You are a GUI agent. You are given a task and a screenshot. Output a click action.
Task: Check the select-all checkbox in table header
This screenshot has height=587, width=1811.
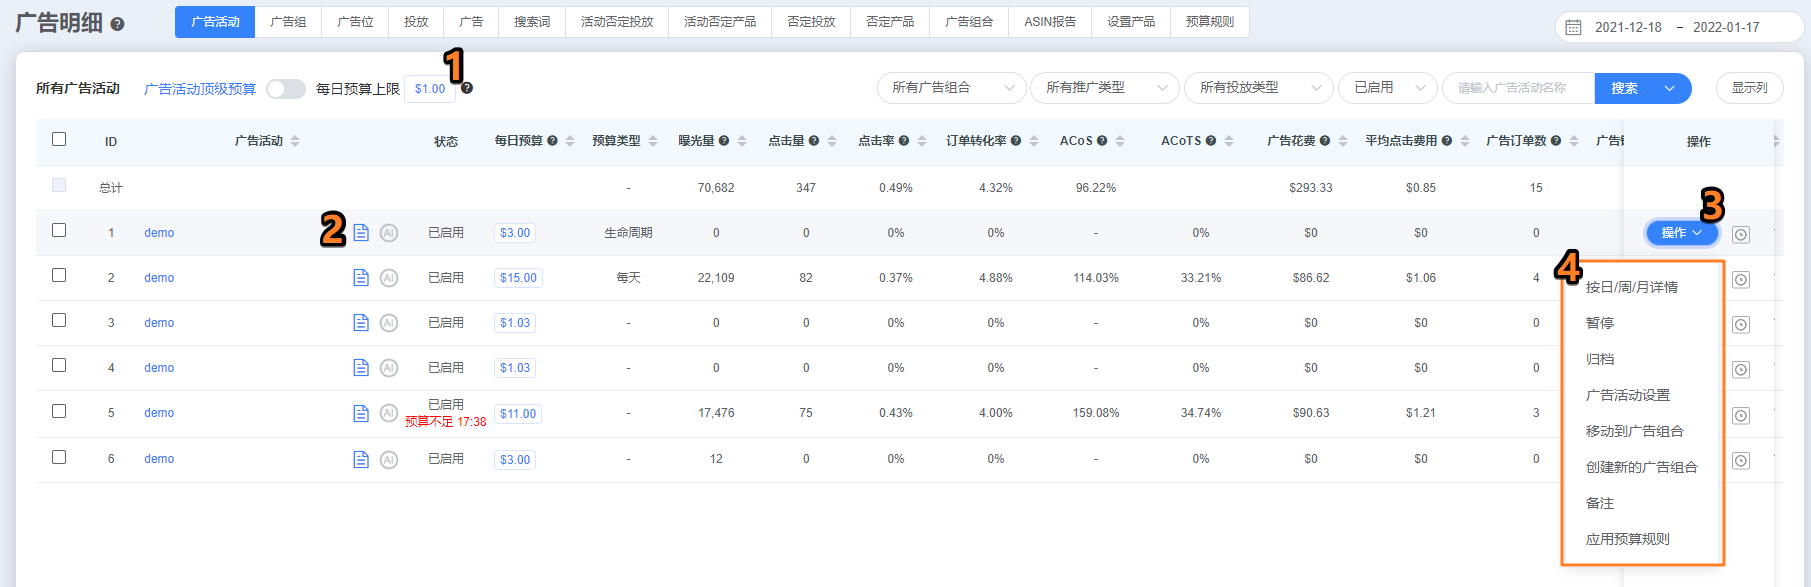59,139
